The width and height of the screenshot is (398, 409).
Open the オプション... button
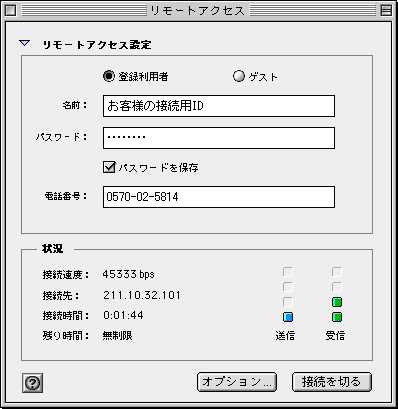(x=237, y=382)
